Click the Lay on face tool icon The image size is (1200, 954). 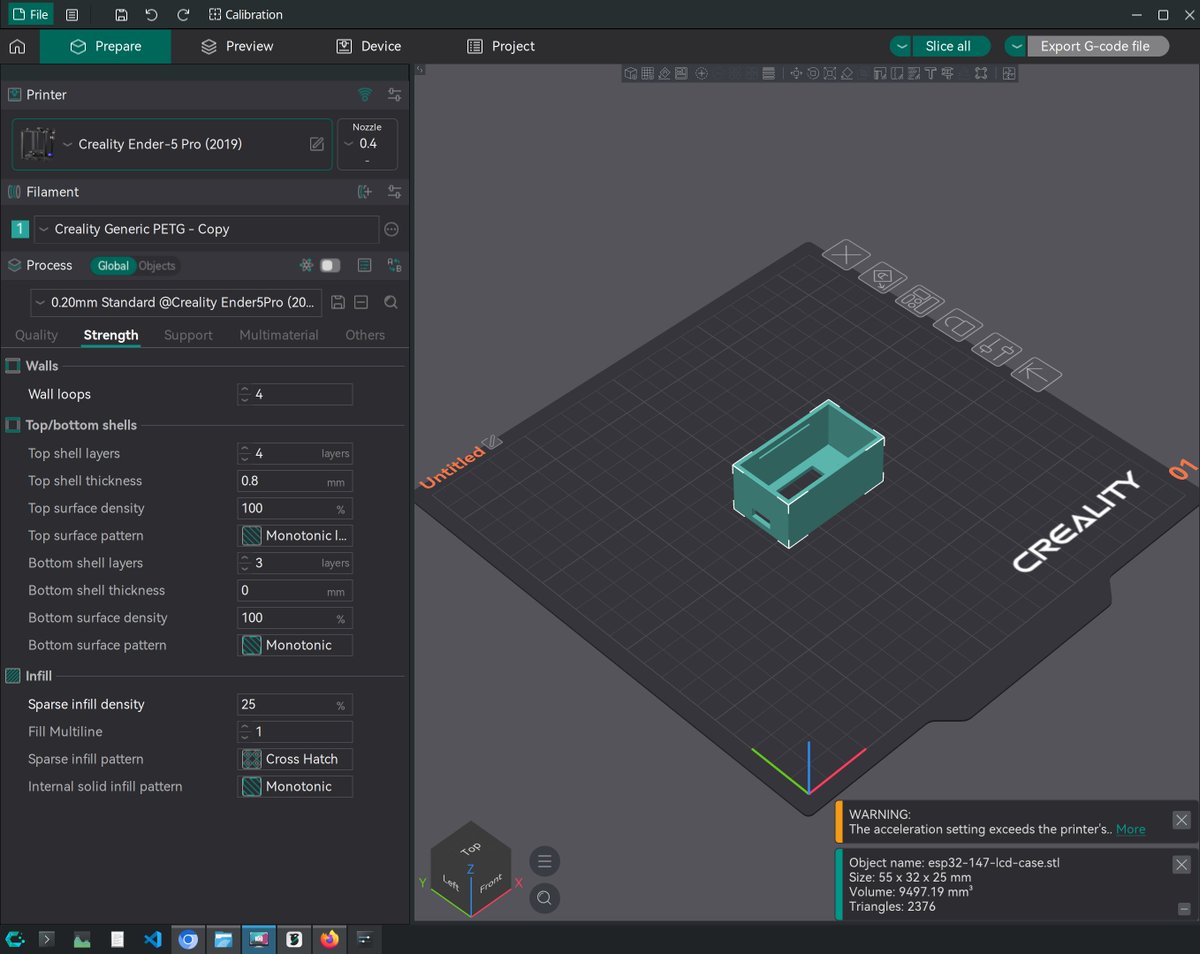[x=847, y=73]
